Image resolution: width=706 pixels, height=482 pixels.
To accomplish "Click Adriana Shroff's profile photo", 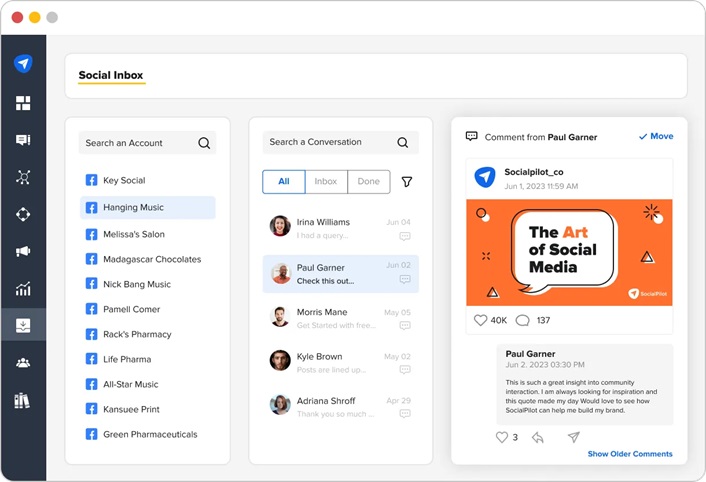I will point(280,405).
